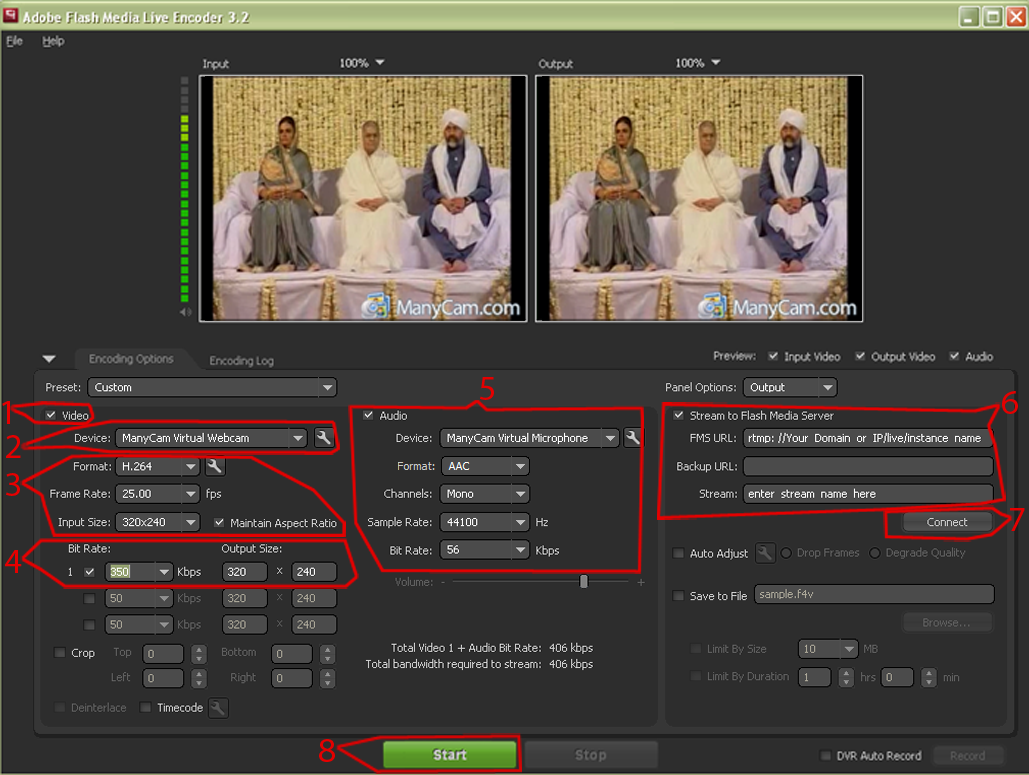
Task: Click the FMS URL input field
Action: point(868,438)
